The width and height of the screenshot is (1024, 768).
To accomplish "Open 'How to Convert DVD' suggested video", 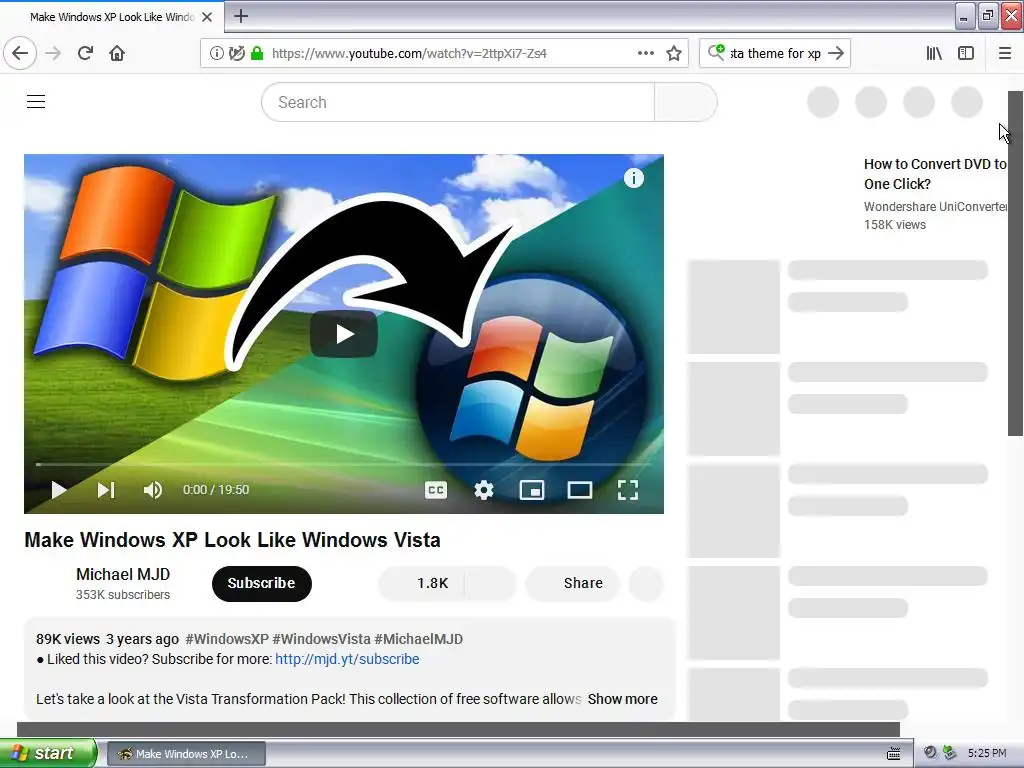I will point(935,174).
